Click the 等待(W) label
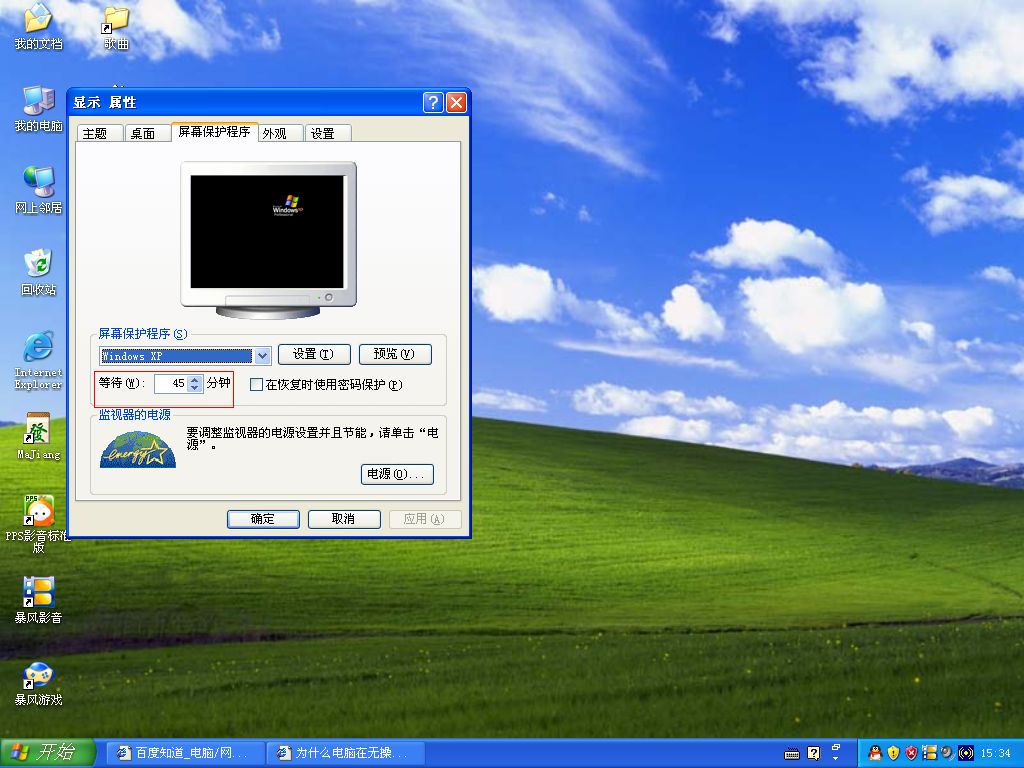 121,383
